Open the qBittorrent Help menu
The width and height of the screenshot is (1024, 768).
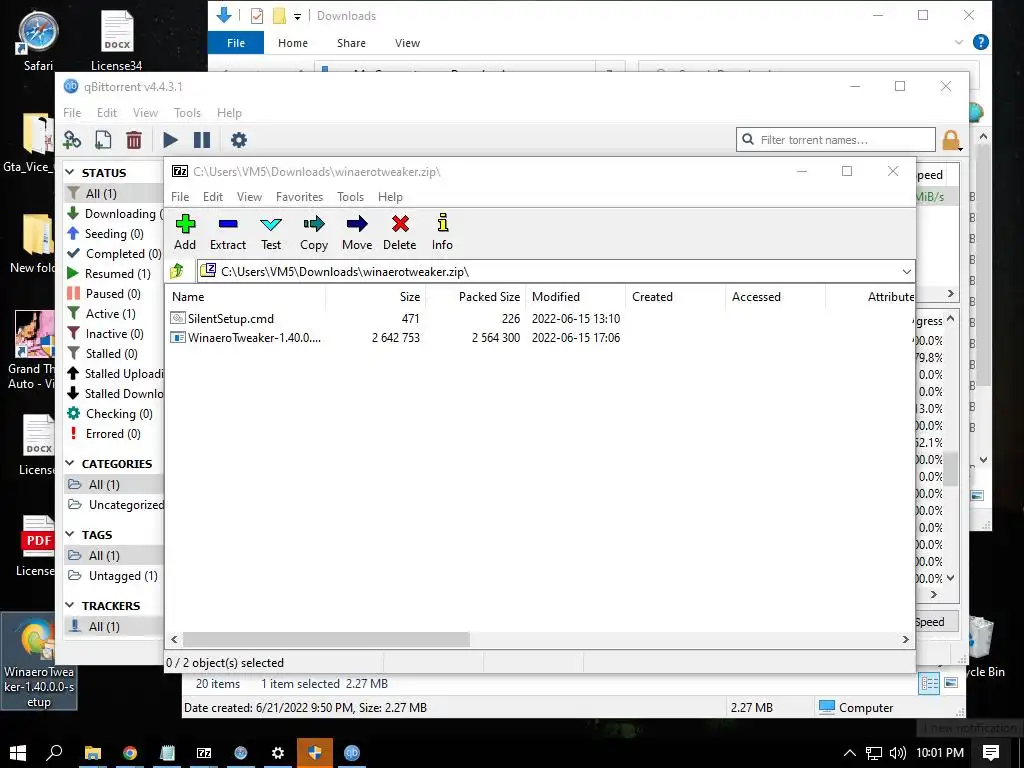click(229, 113)
